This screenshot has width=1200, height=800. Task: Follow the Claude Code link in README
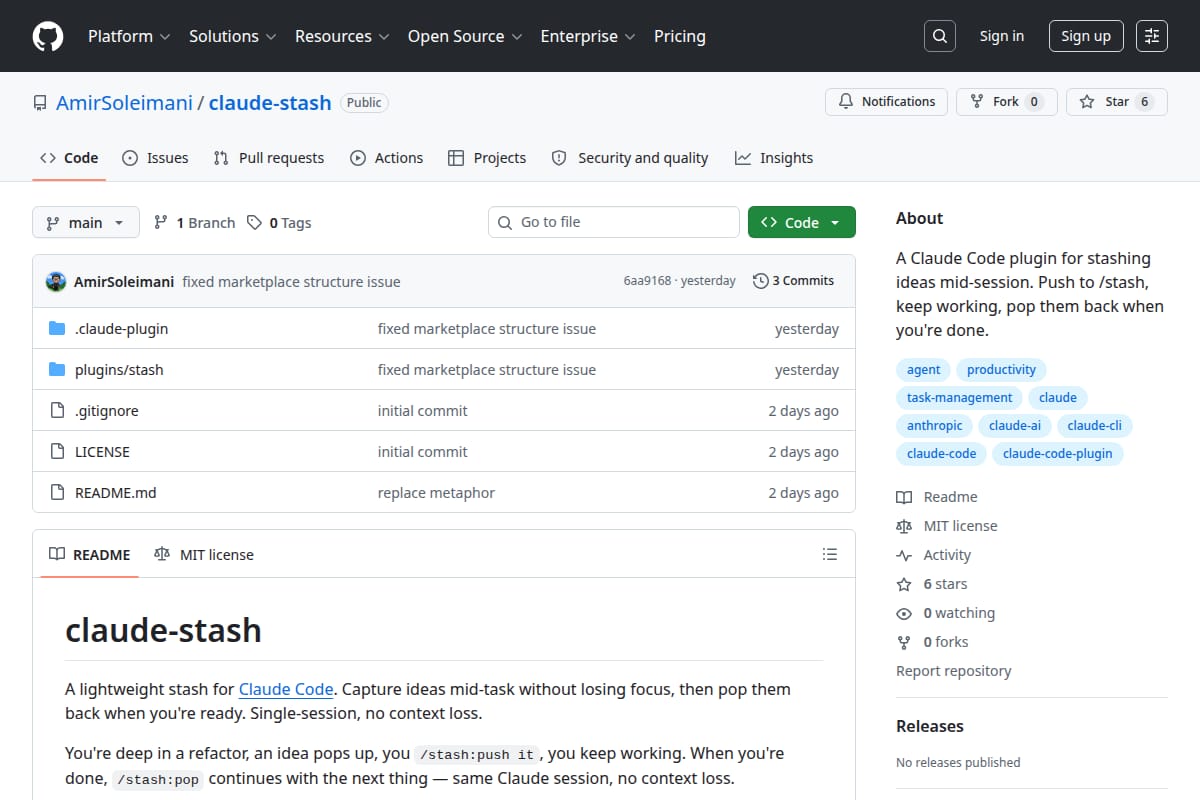tap(286, 689)
